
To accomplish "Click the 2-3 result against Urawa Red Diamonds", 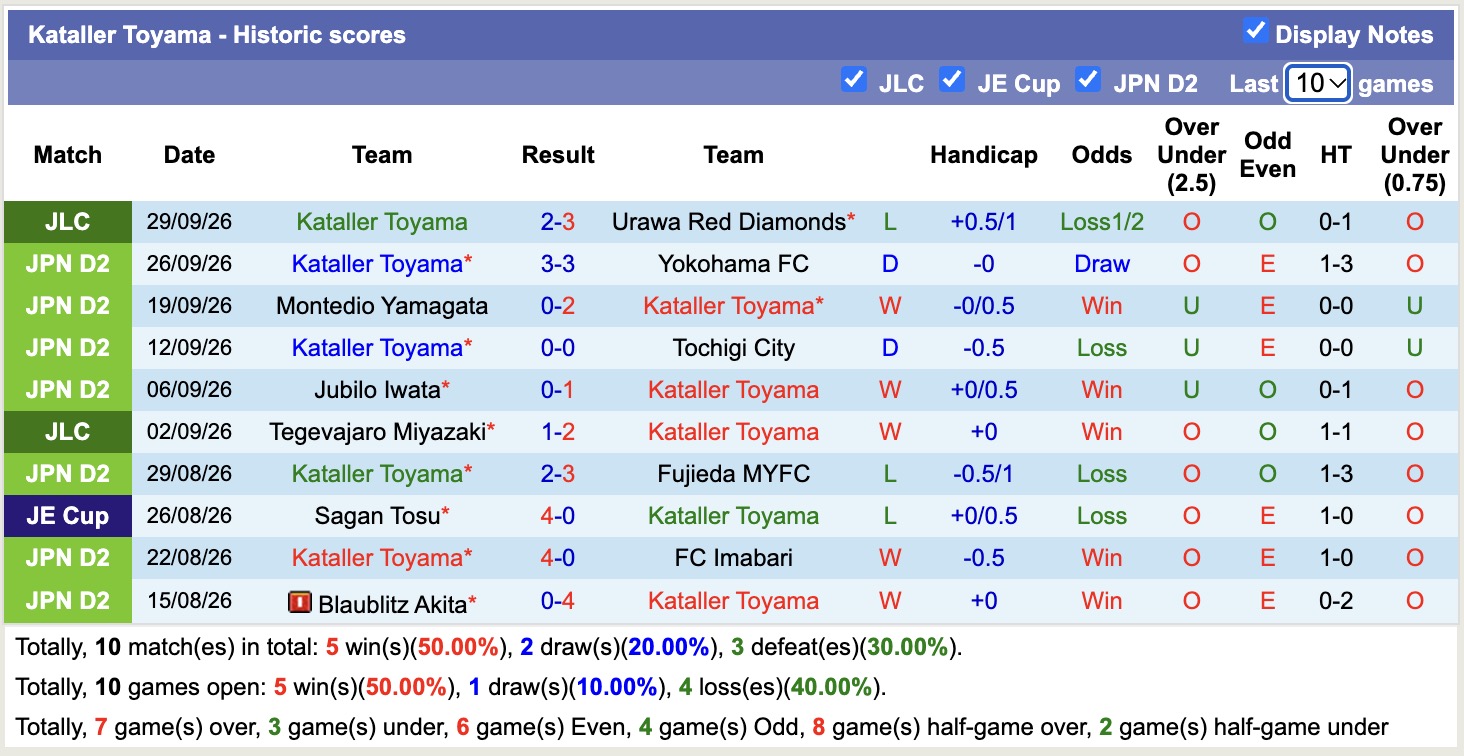I will (x=558, y=222).
